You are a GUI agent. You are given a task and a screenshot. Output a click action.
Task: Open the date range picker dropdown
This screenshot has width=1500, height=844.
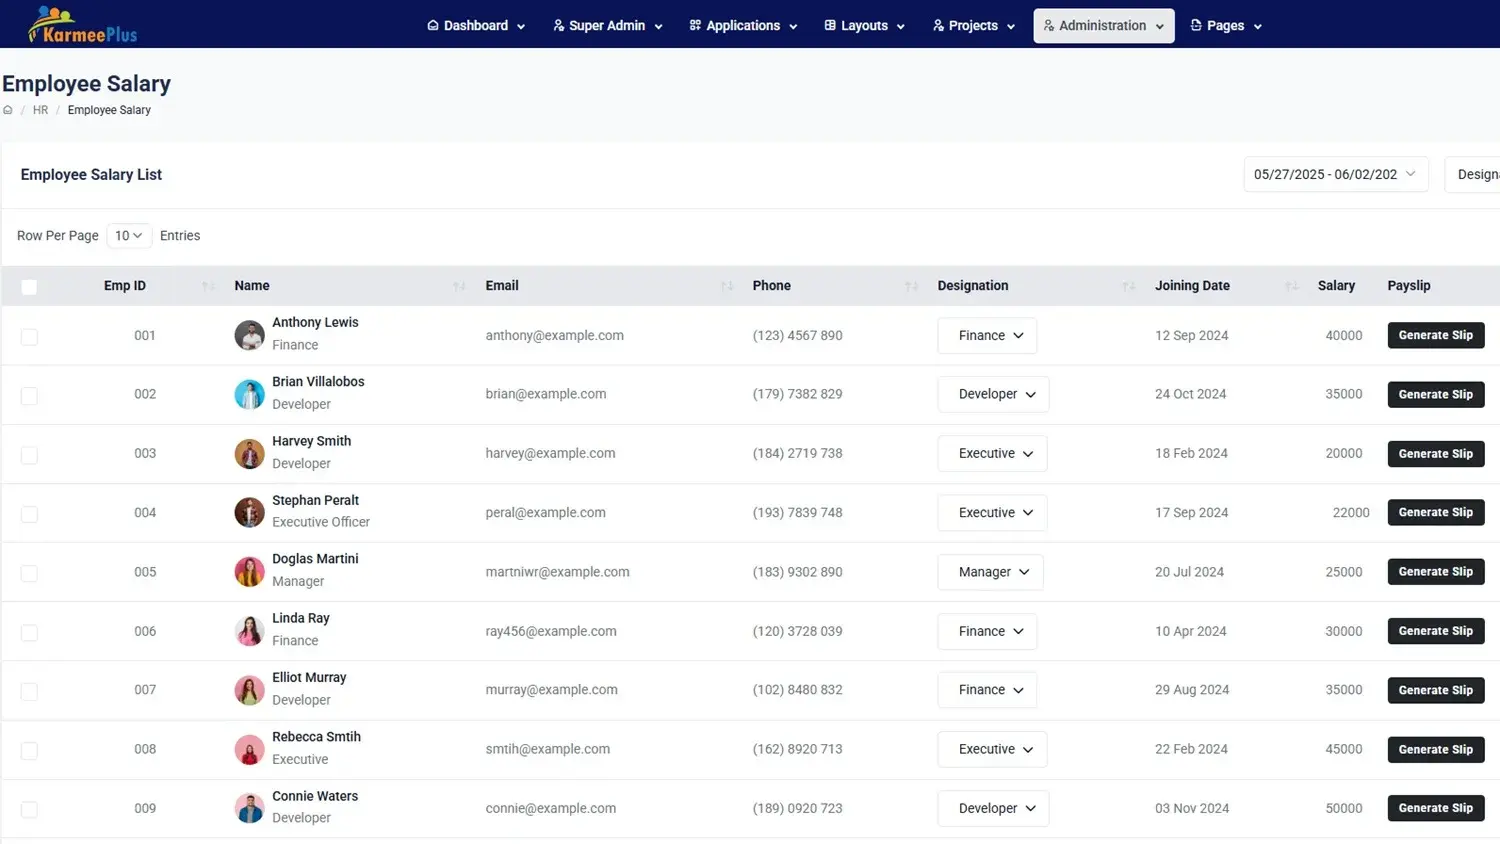[x=1334, y=174]
